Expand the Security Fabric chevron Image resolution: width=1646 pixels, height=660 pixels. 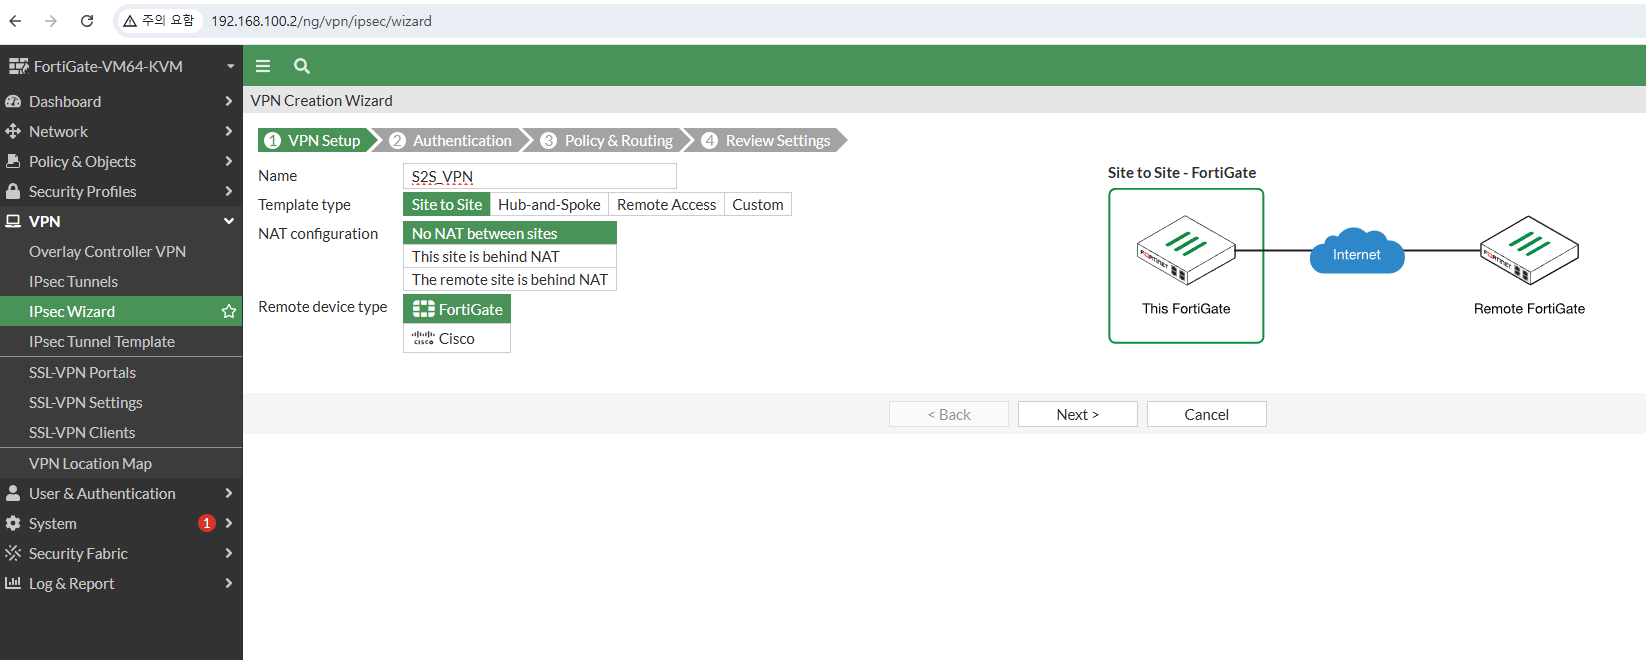tap(229, 553)
